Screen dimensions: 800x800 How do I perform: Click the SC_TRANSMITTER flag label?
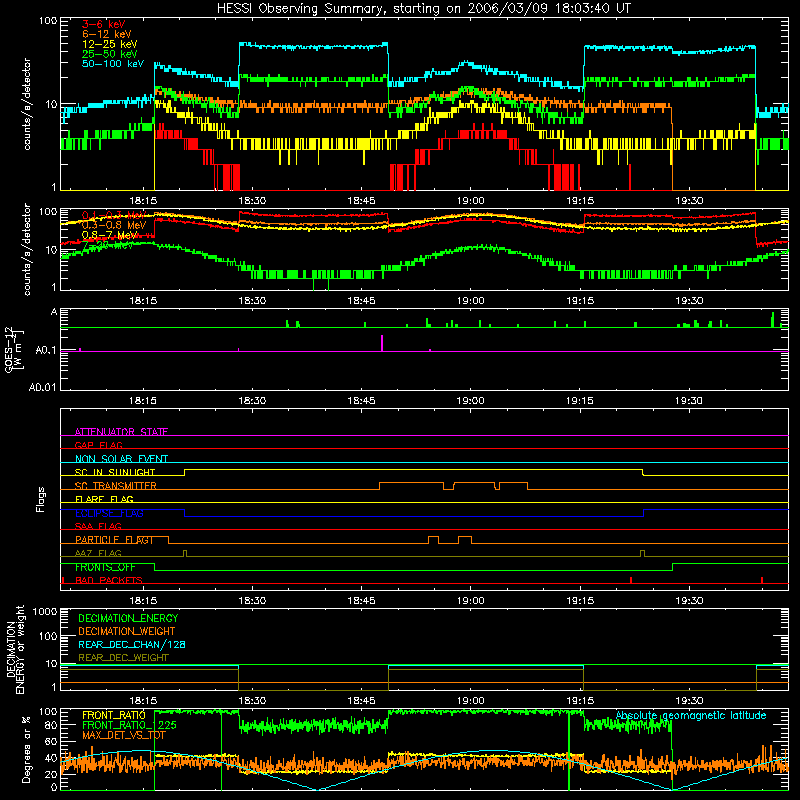pos(116,486)
